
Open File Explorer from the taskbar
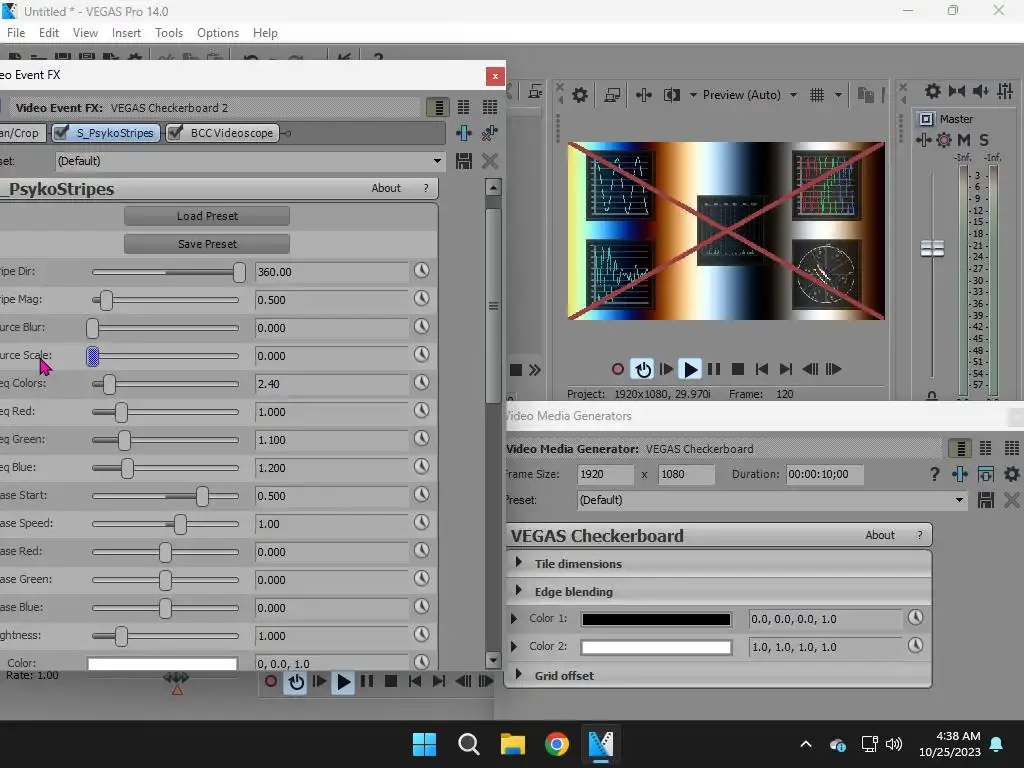tap(513, 744)
